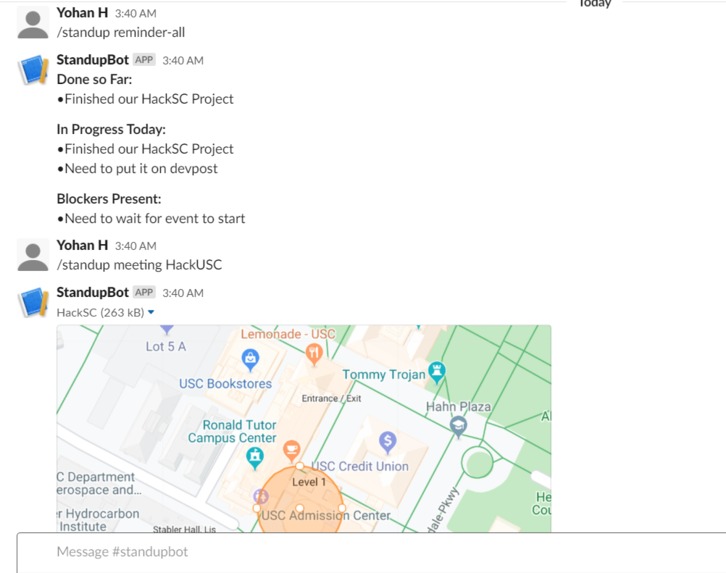This screenshot has width=726, height=573.
Task: Click the USC Credit Union dollar pin
Action: click(388, 442)
